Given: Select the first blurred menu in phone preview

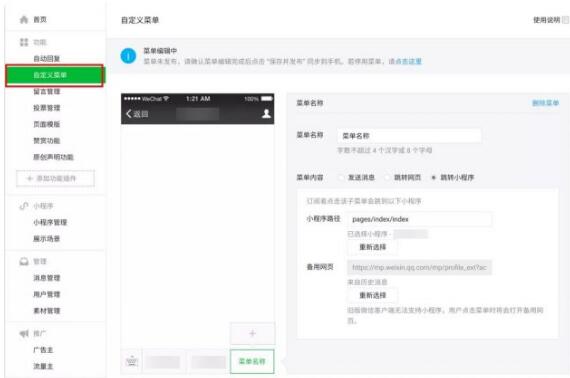Looking at the screenshot, I should click(163, 362).
